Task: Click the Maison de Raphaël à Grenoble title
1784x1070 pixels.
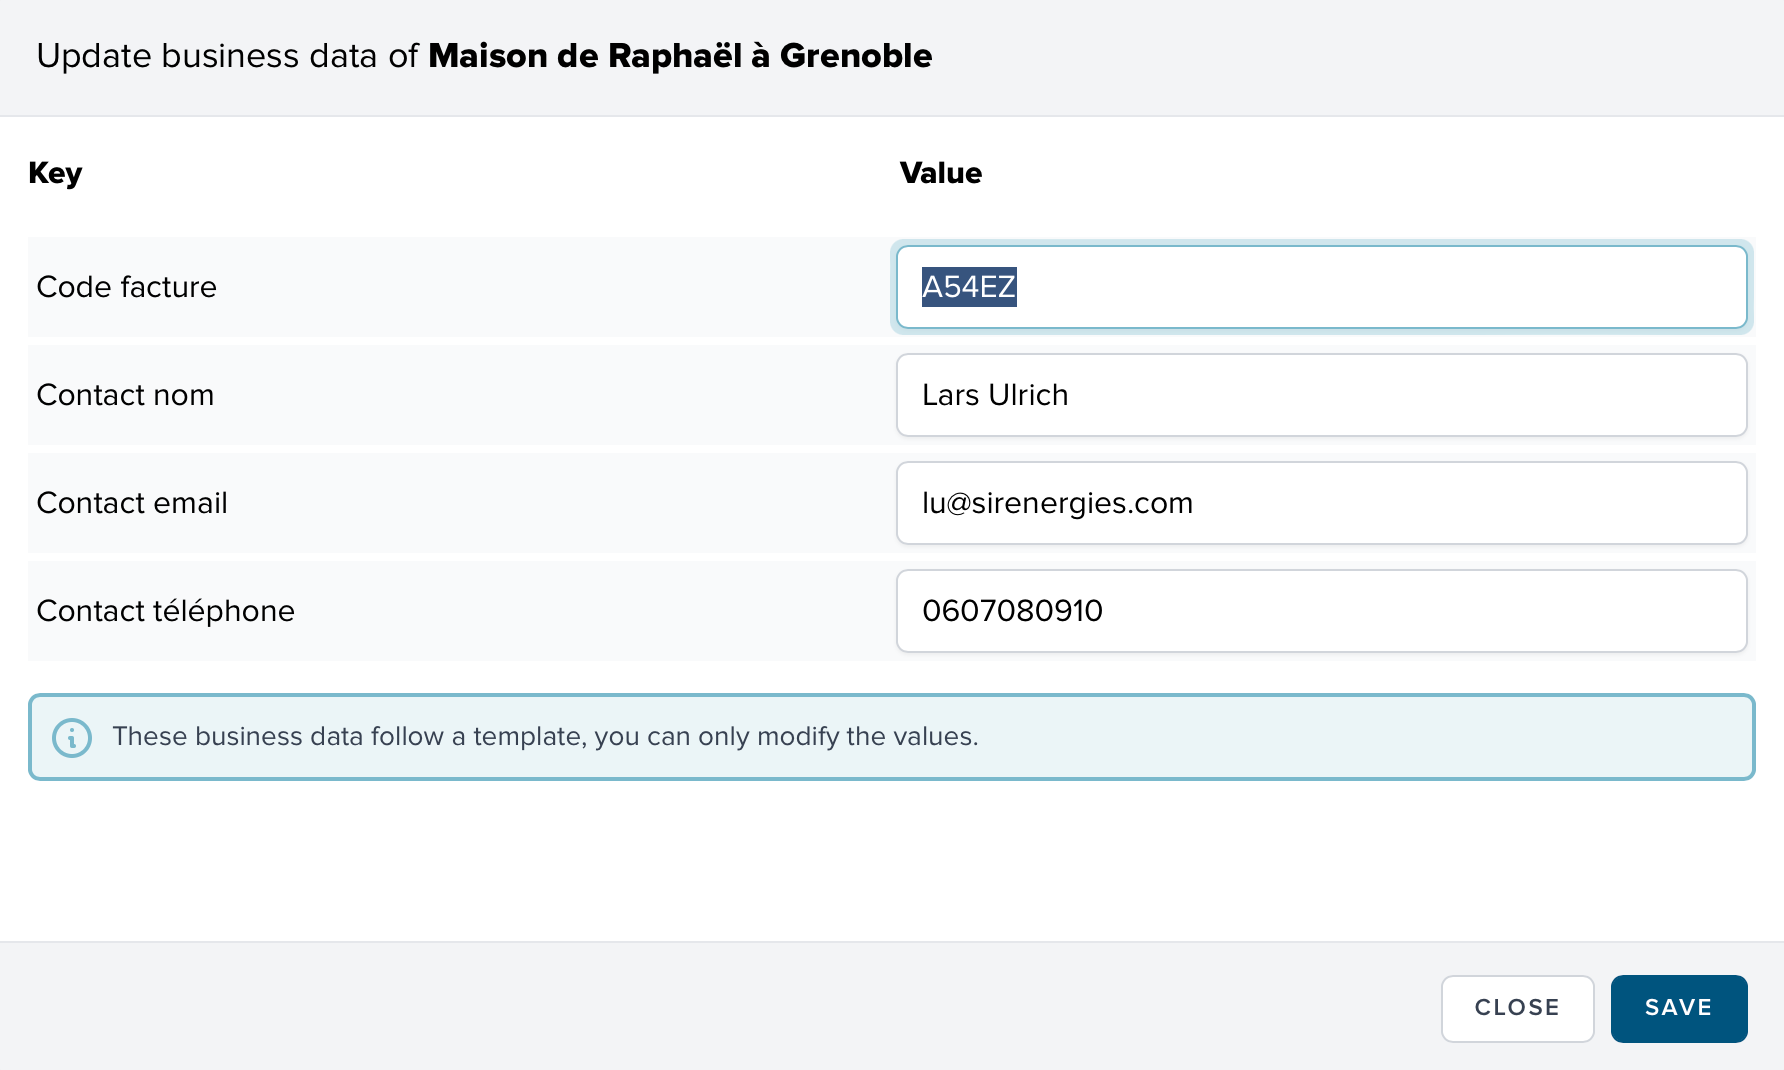Action: (x=680, y=56)
